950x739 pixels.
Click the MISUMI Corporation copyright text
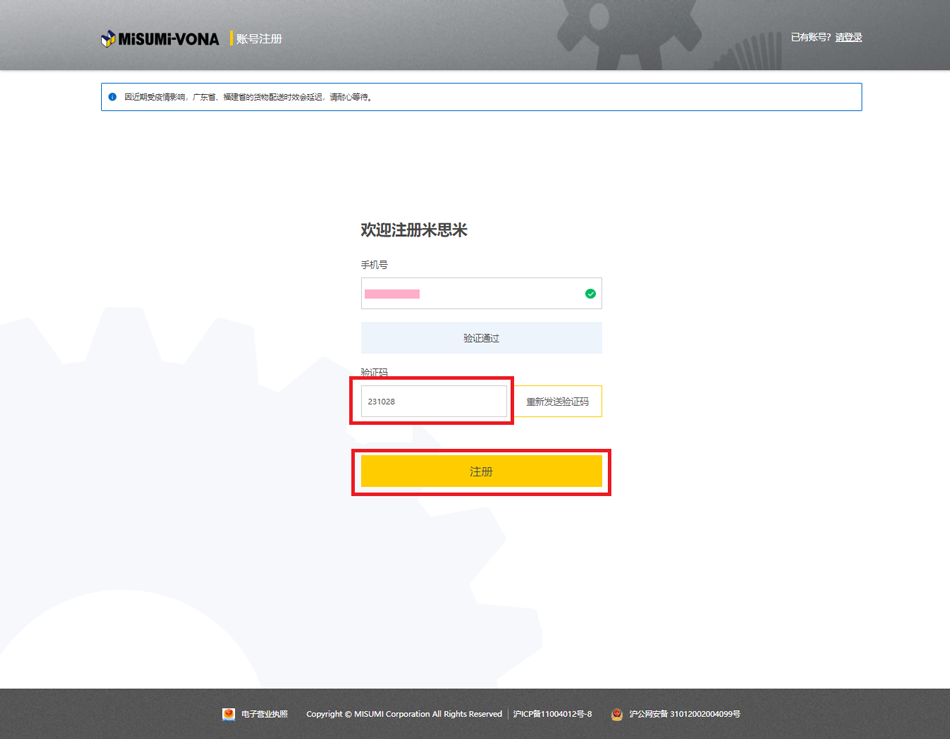404,714
